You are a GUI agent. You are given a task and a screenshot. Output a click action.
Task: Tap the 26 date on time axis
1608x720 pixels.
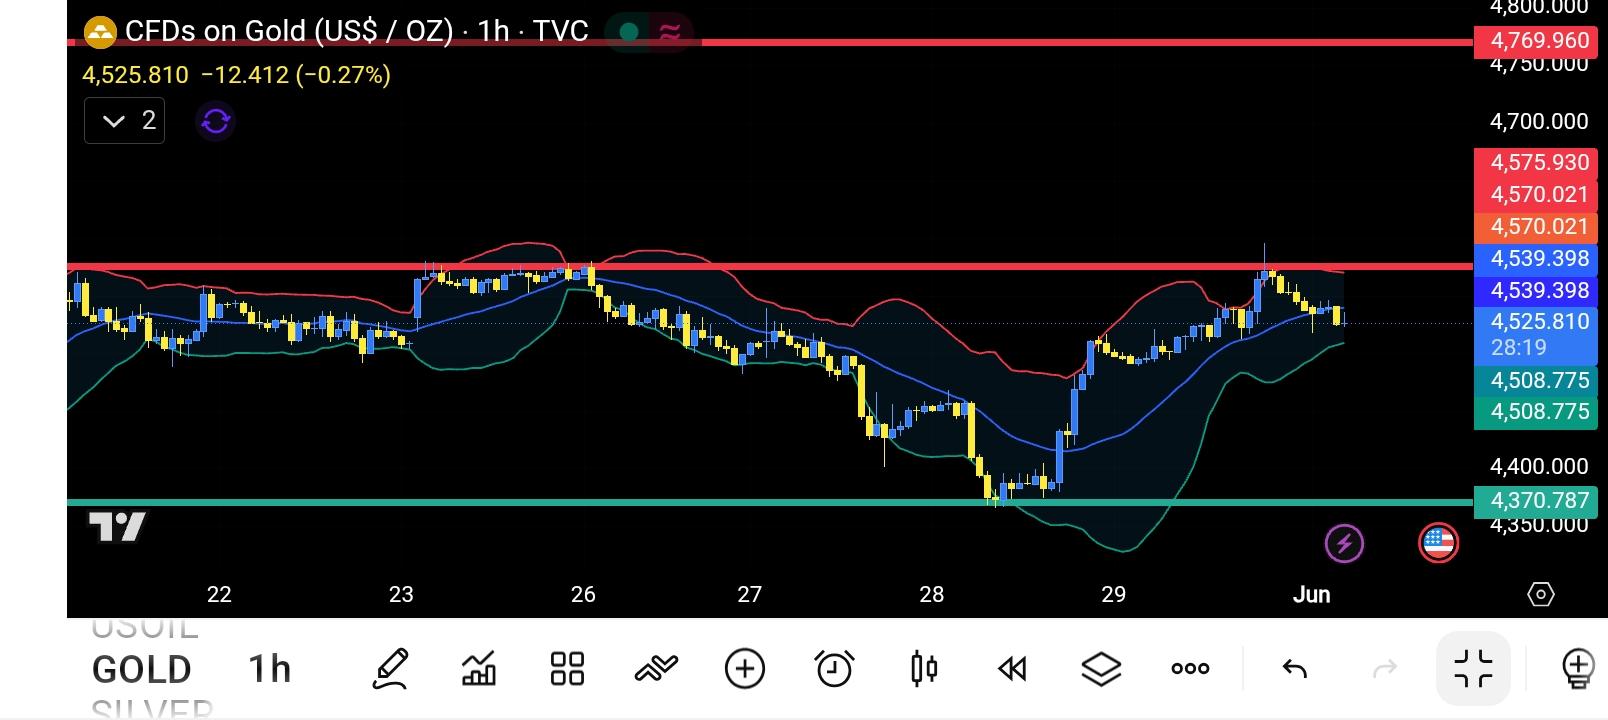(583, 595)
